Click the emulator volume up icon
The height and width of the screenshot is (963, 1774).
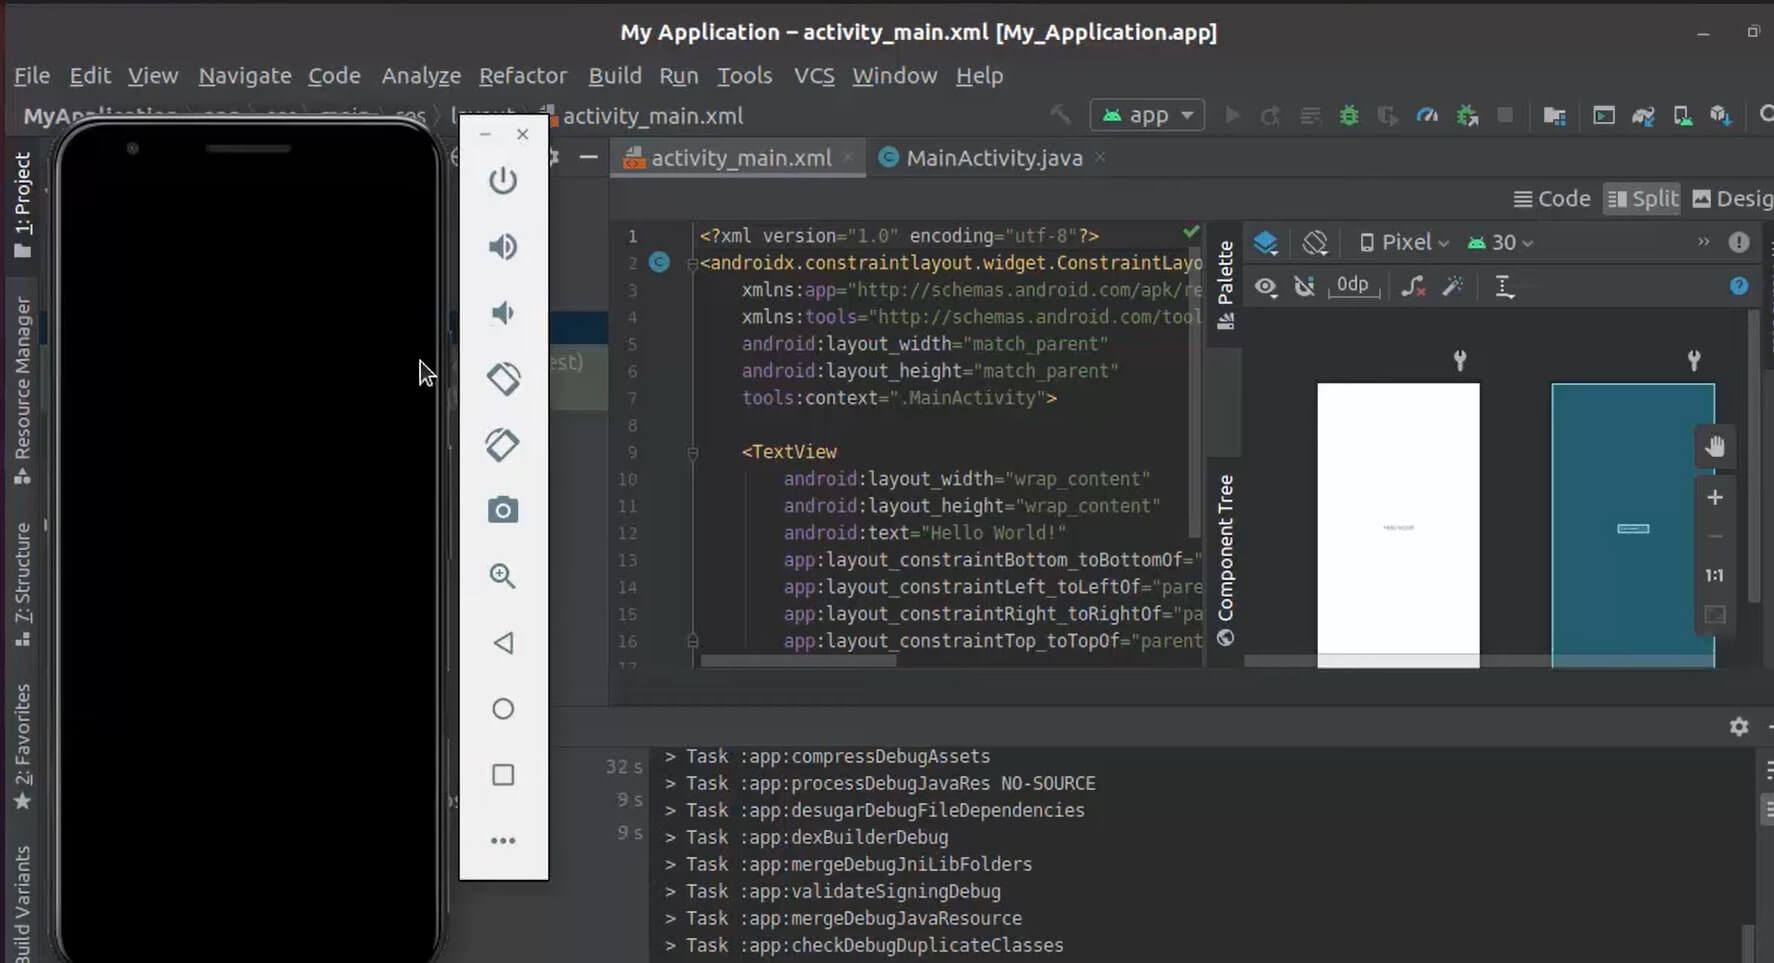point(503,247)
